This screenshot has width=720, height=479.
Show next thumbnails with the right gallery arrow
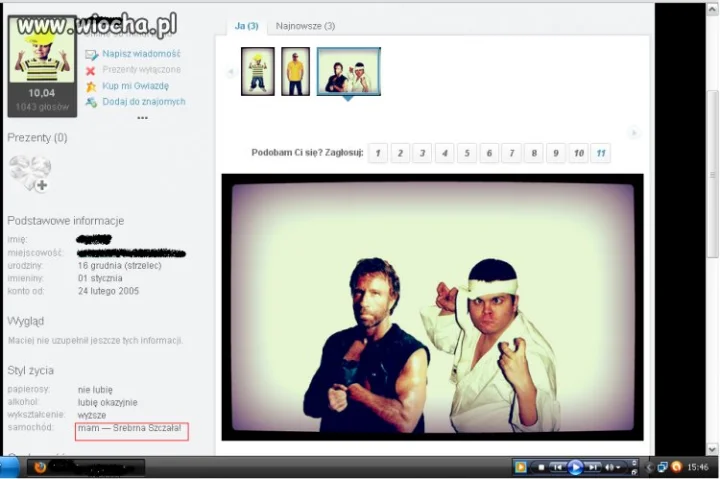pos(634,133)
